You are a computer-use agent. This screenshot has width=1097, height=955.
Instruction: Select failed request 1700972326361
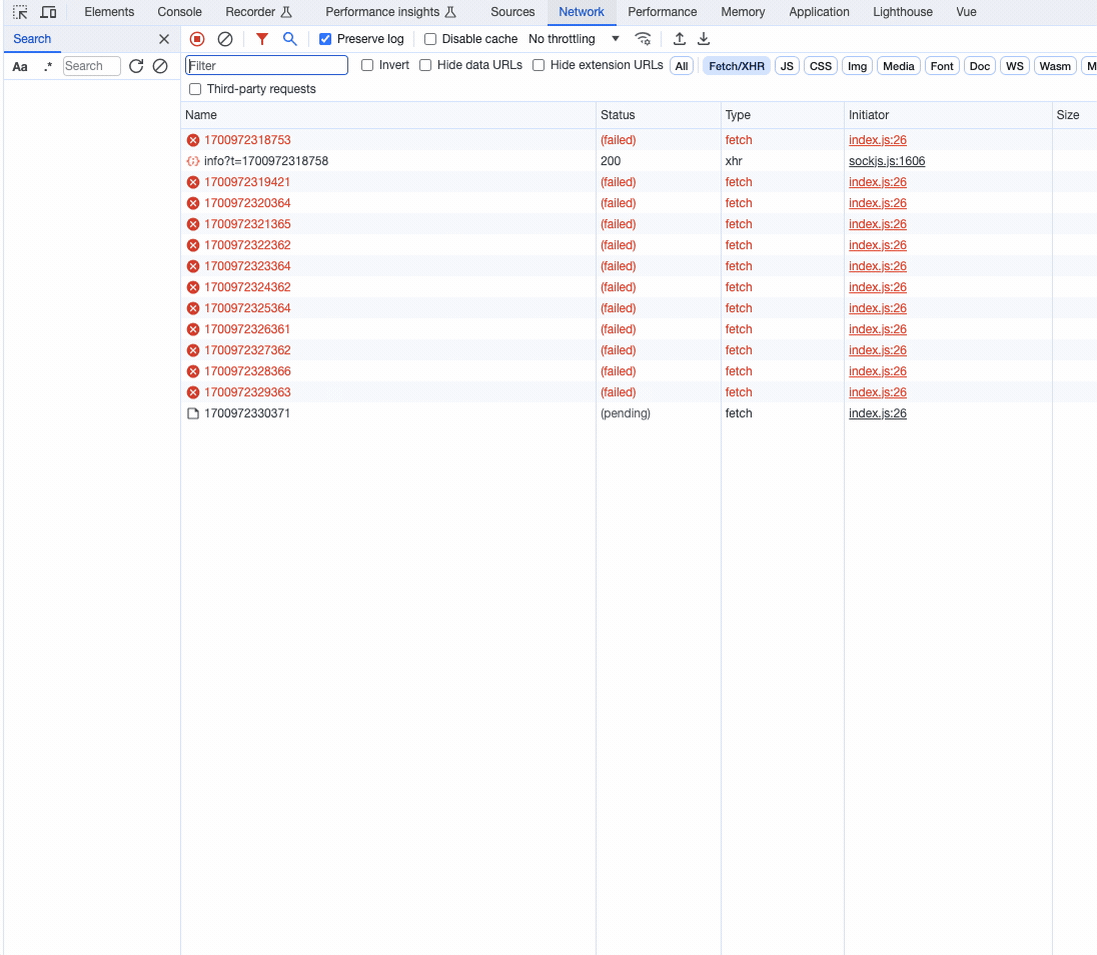[x=639, y=329]
